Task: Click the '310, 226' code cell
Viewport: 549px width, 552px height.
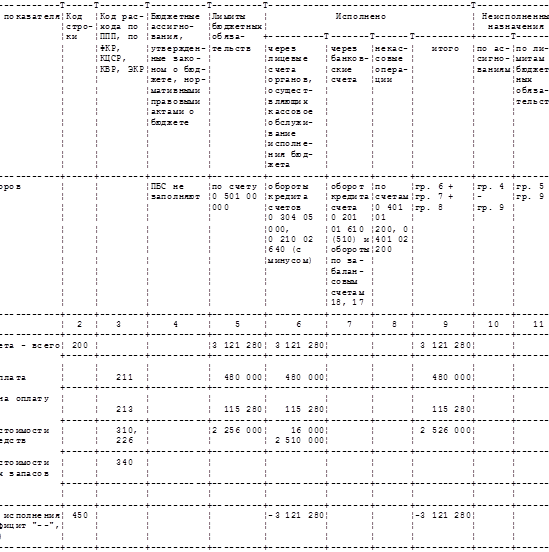Action: [126, 435]
